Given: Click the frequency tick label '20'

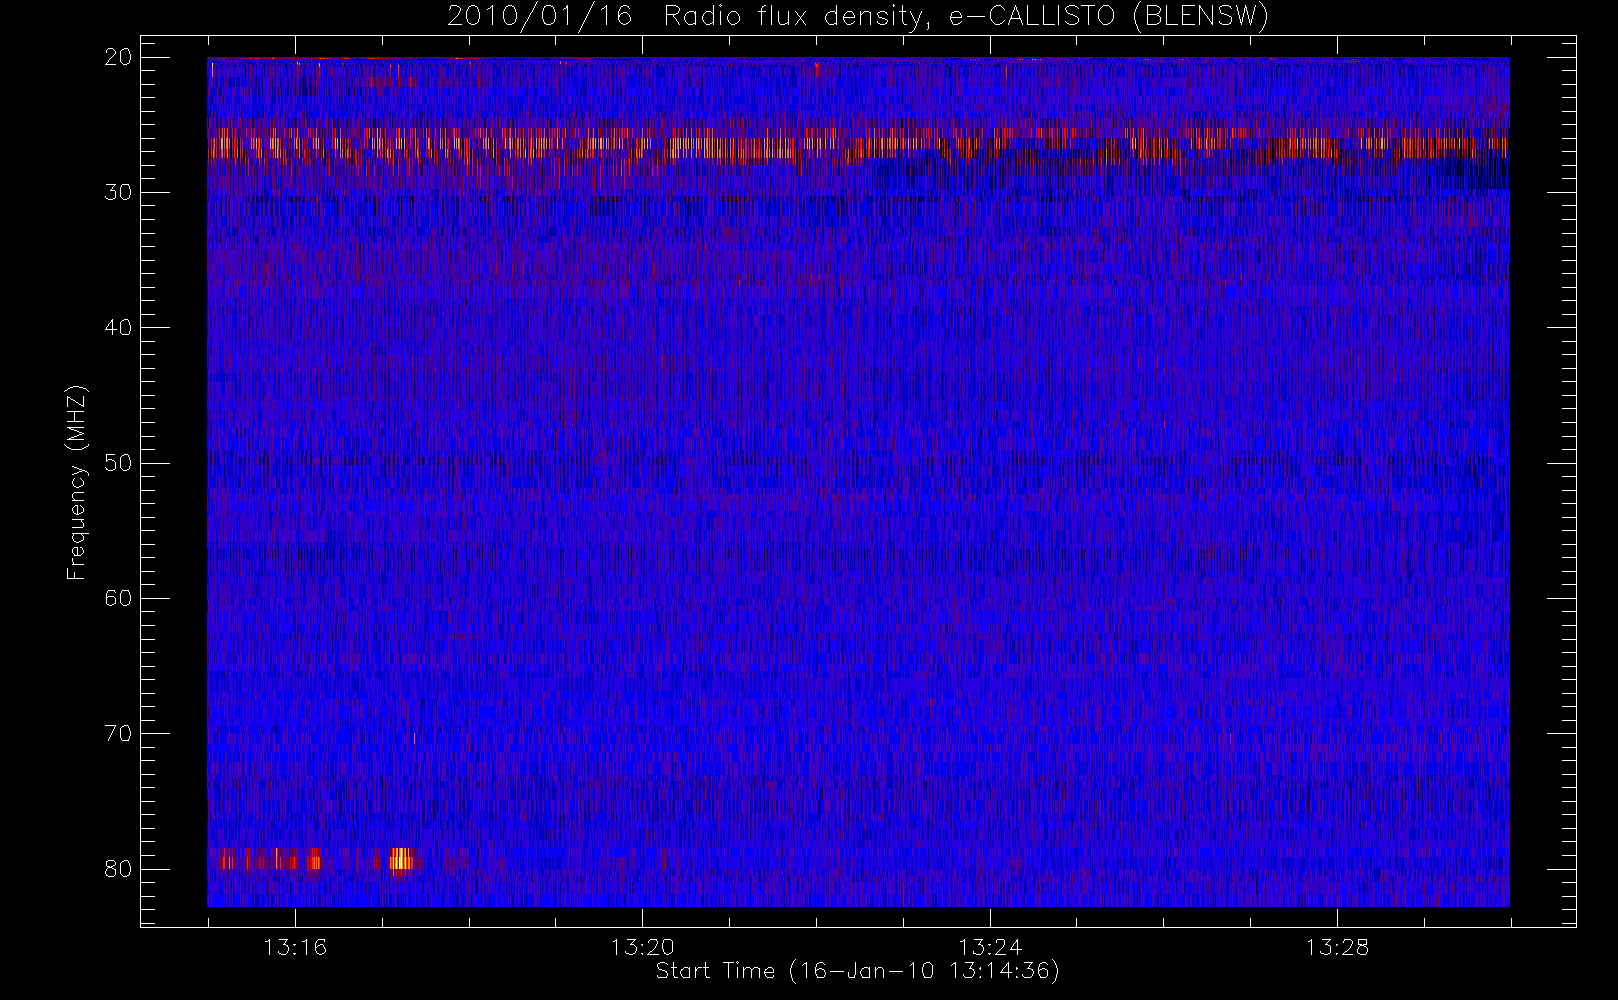Looking at the screenshot, I should click(118, 57).
